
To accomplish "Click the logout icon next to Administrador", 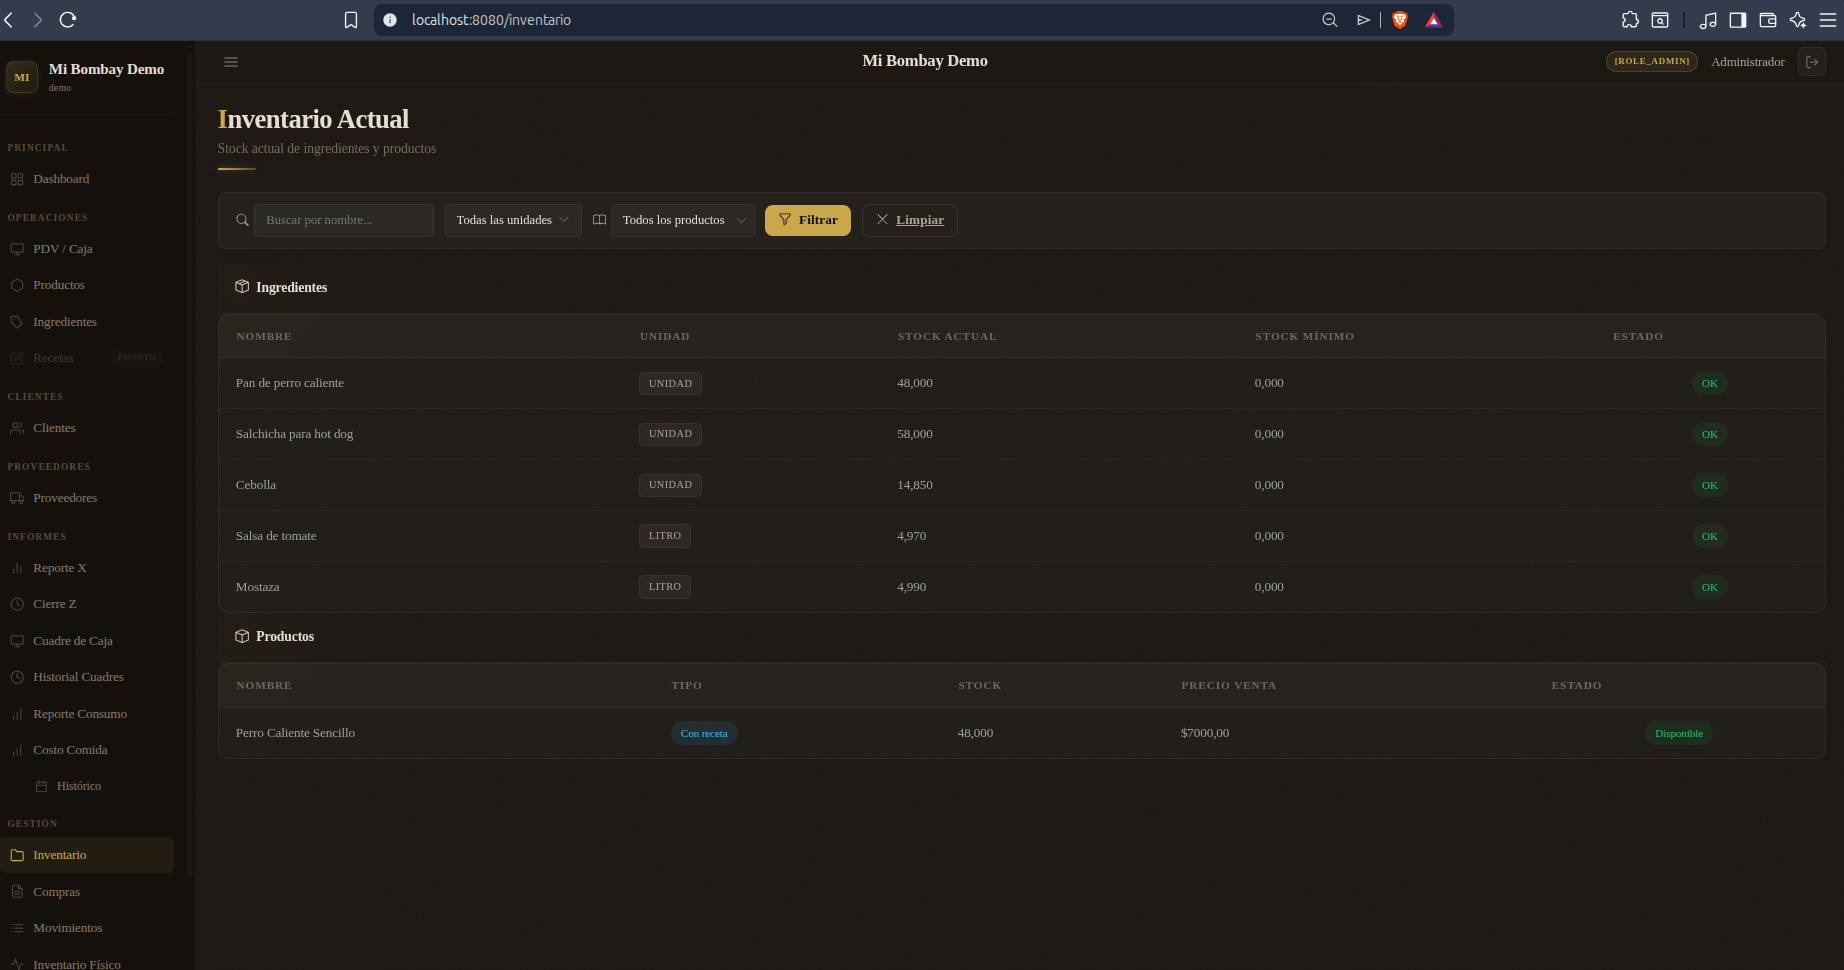I will tap(1812, 62).
